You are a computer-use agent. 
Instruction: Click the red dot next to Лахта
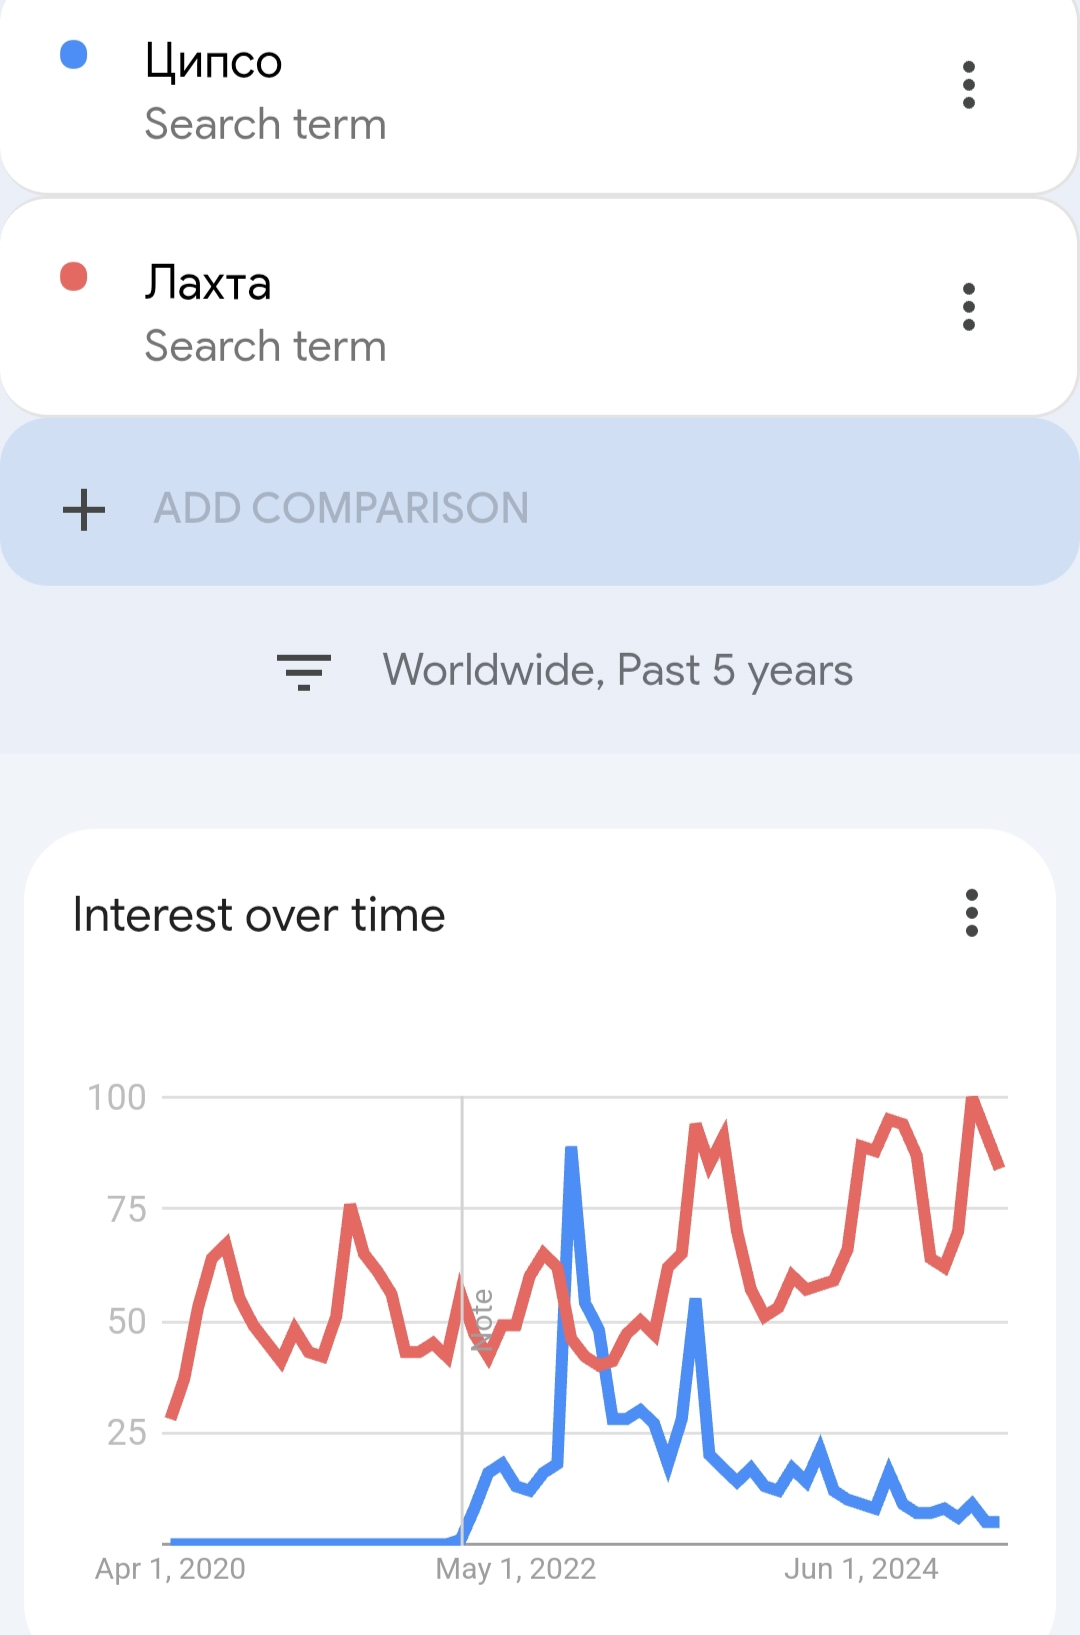(74, 277)
